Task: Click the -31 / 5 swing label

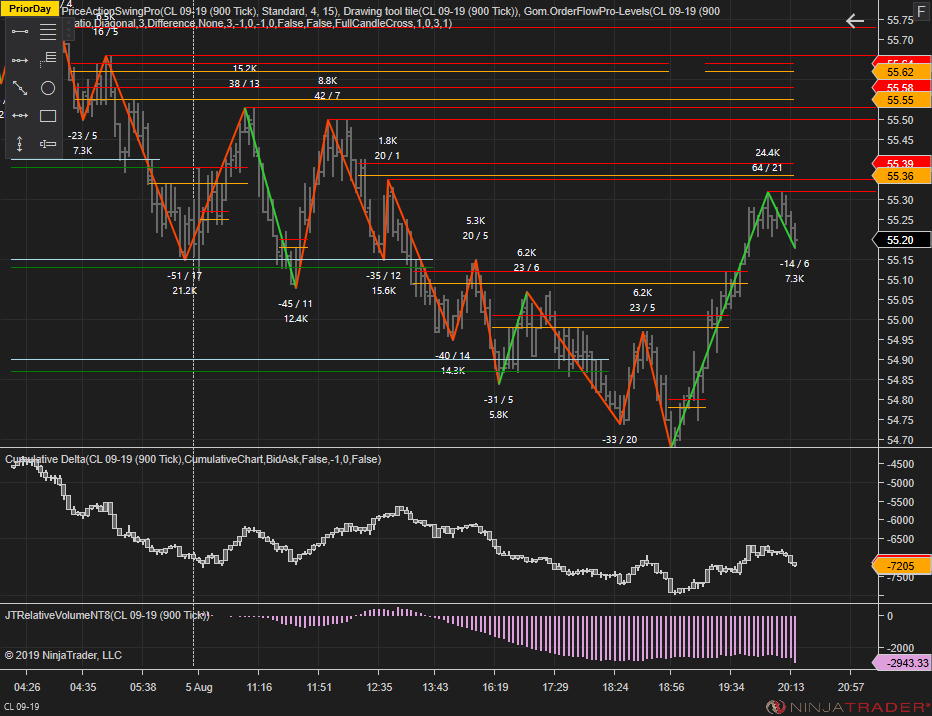Action: [498, 399]
